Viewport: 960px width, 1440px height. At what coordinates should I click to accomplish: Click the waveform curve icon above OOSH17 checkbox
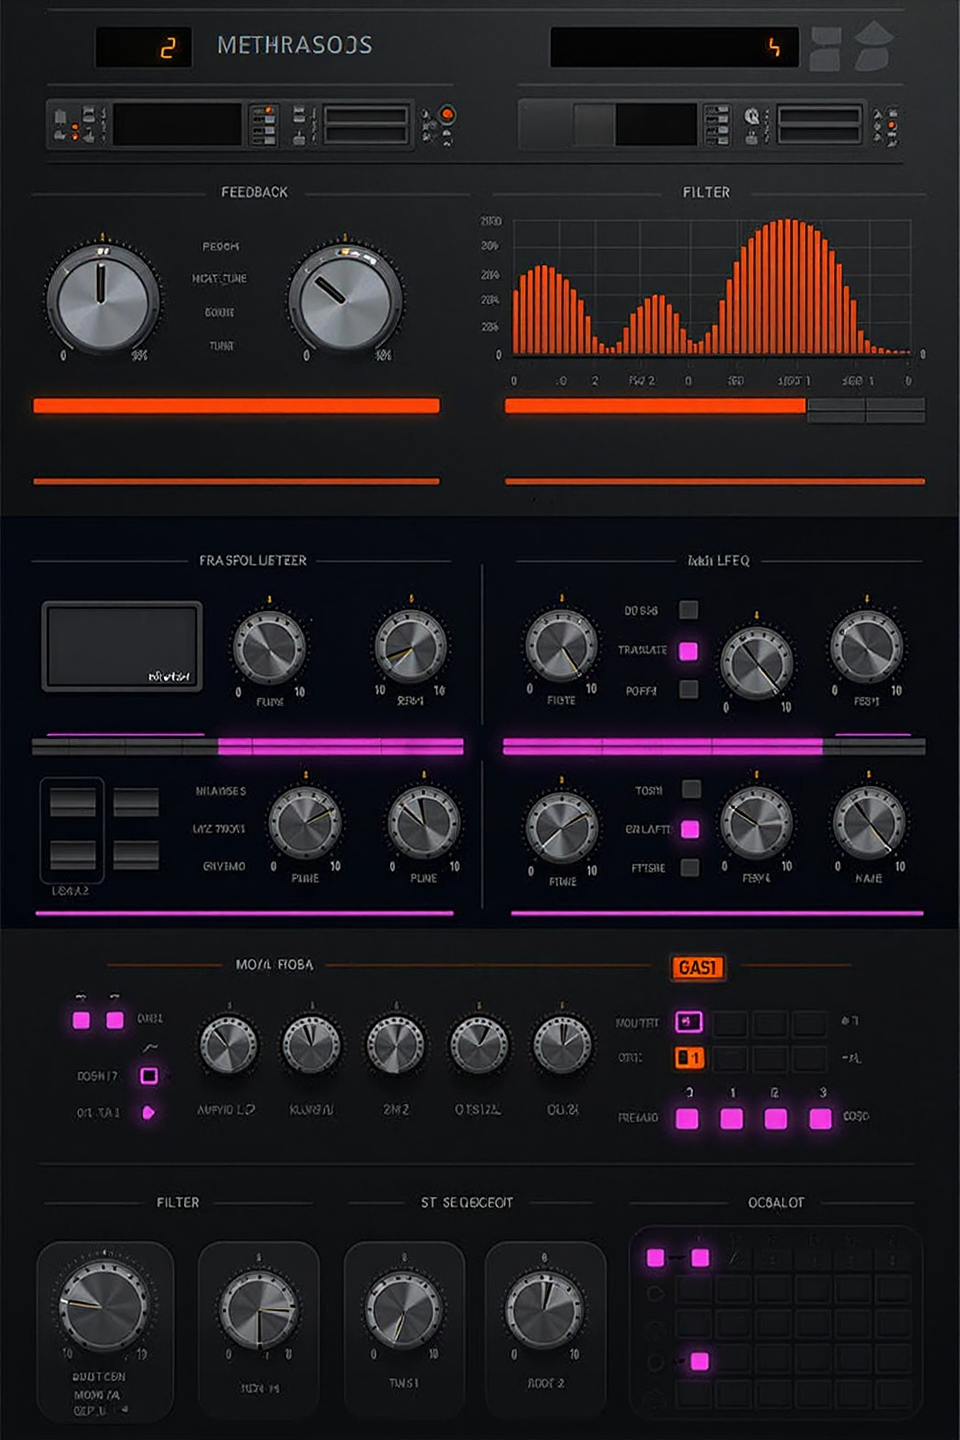click(150, 1047)
